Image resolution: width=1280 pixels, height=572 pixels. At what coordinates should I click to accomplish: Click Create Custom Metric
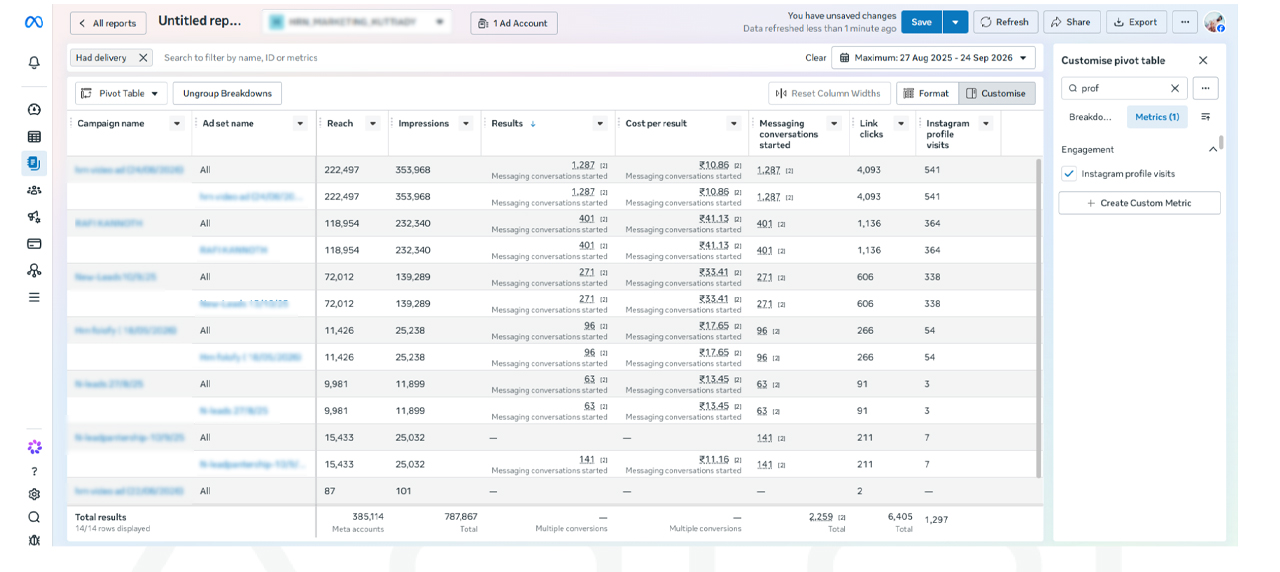(x=1140, y=203)
